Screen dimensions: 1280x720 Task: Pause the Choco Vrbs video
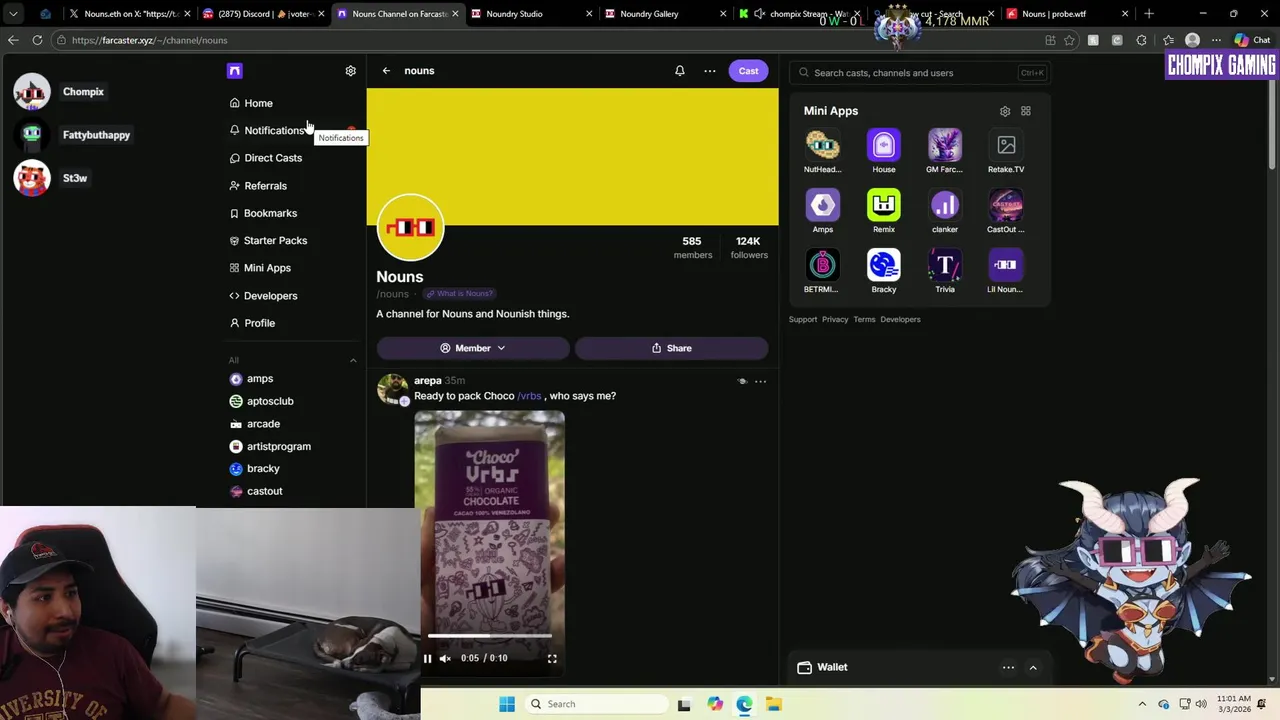coord(427,658)
